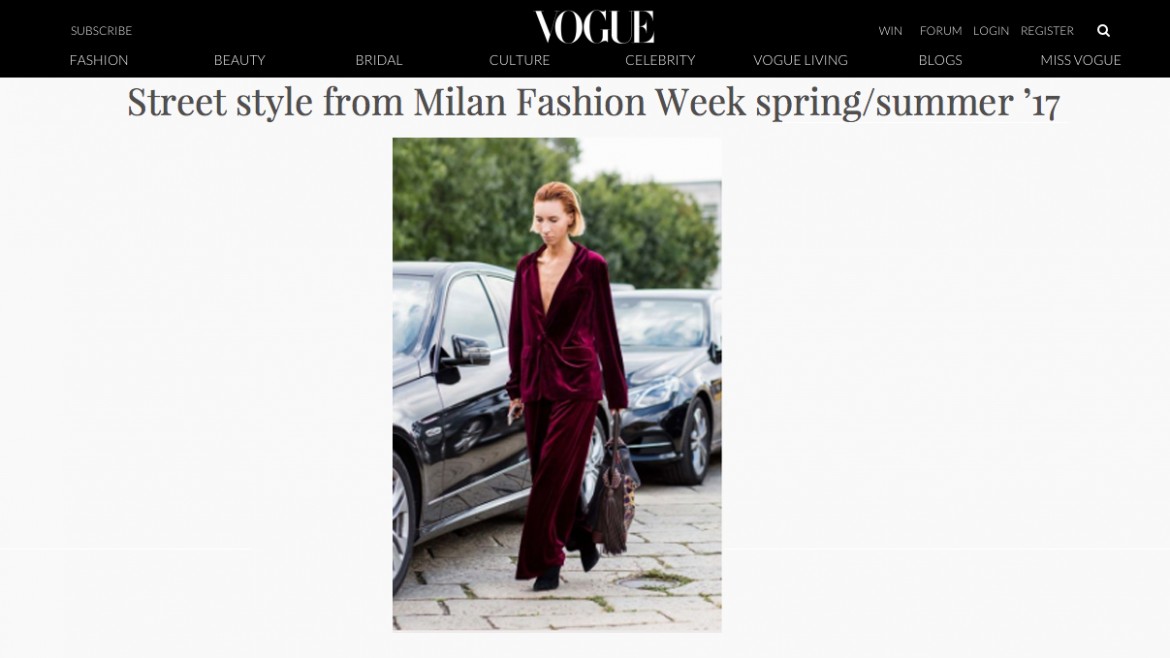Click the street style velvet suit photo
1170x658 pixels.
pyautogui.click(x=557, y=384)
